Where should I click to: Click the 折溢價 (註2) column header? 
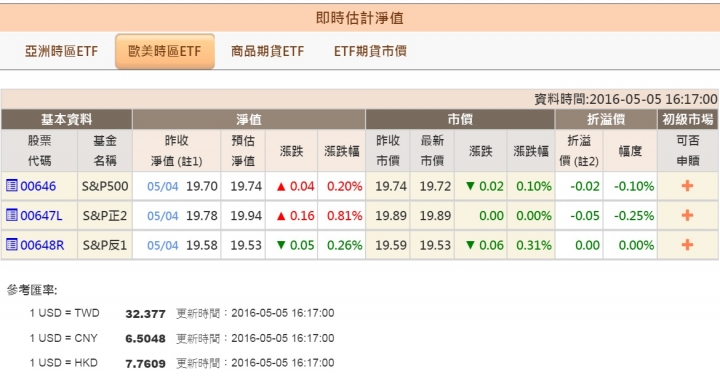point(579,151)
